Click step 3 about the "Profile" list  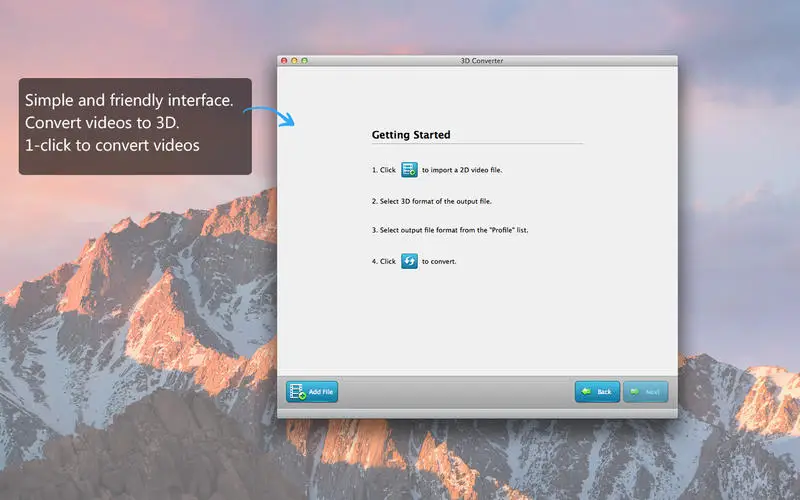click(x=450, y=230)
